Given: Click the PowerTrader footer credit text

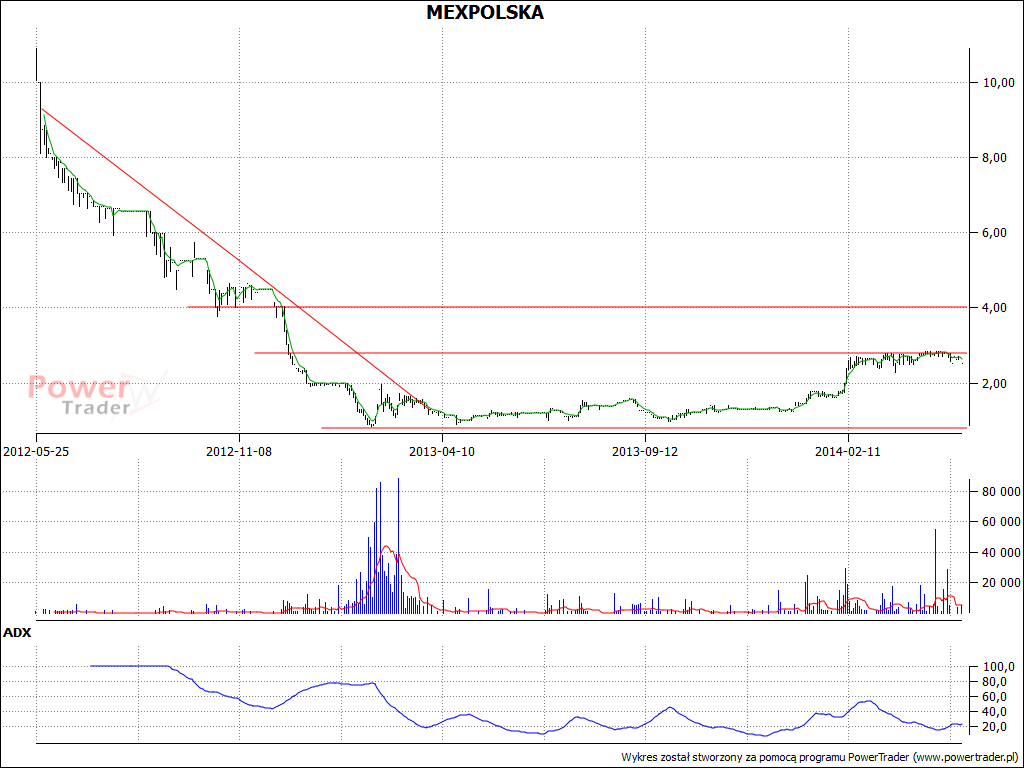Looking at the screenshot, I should tap(821, 758).
